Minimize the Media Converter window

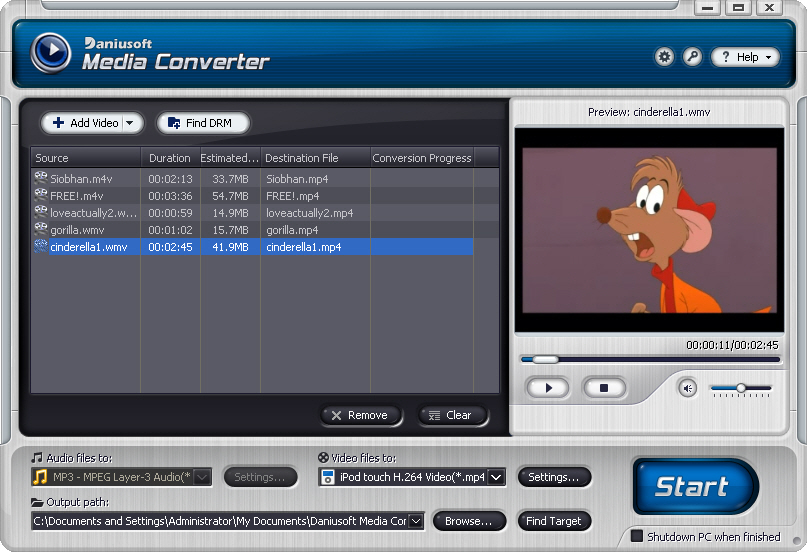pyautogui.click(x=708, y=7)
